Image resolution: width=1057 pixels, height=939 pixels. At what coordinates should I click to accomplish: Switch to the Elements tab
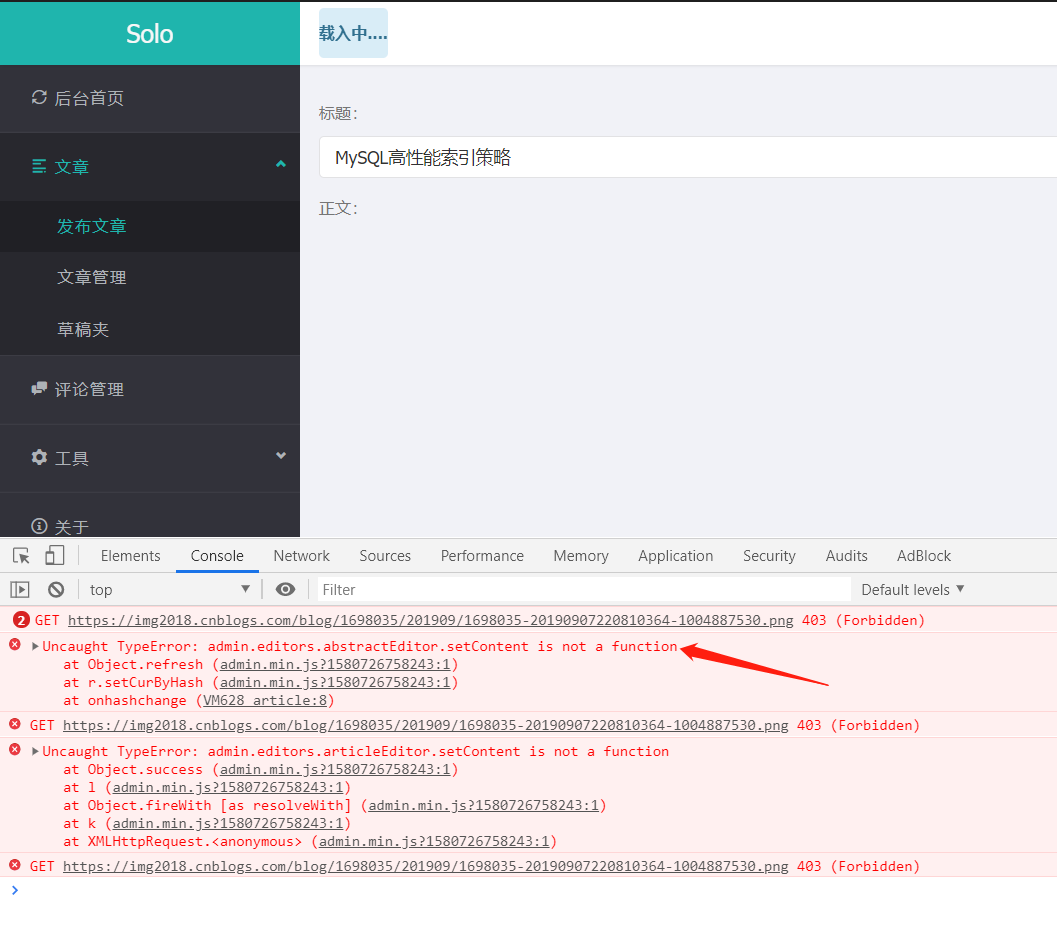point(131,555)
